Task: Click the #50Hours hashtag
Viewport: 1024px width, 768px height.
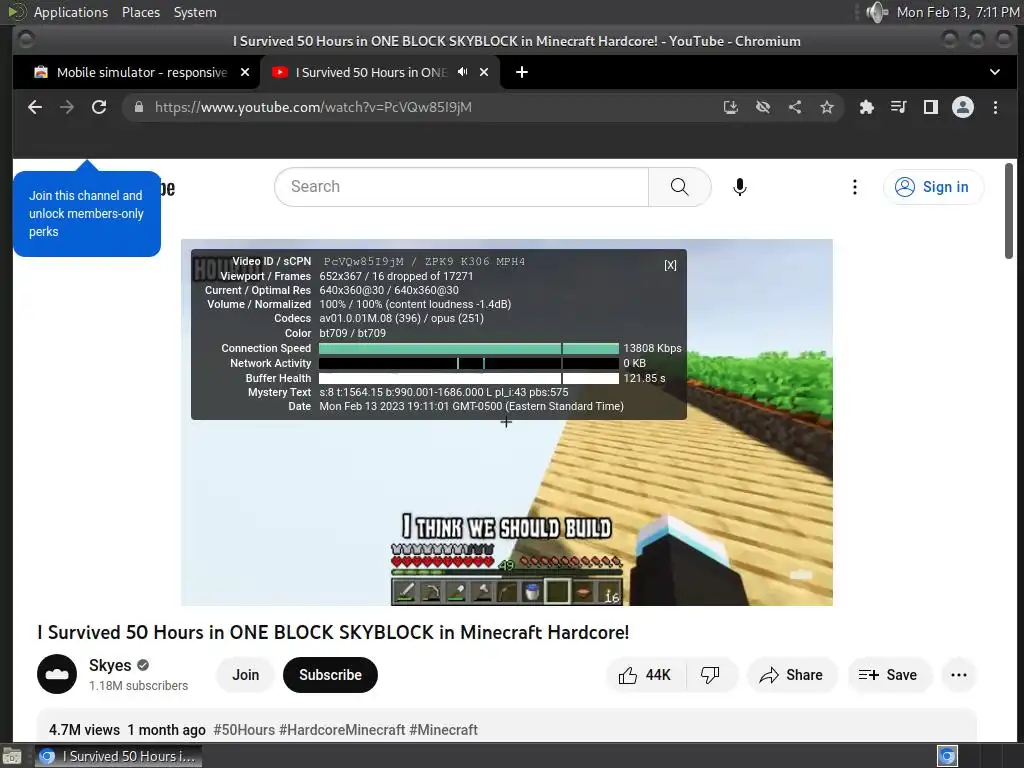Action: point(244,729)
